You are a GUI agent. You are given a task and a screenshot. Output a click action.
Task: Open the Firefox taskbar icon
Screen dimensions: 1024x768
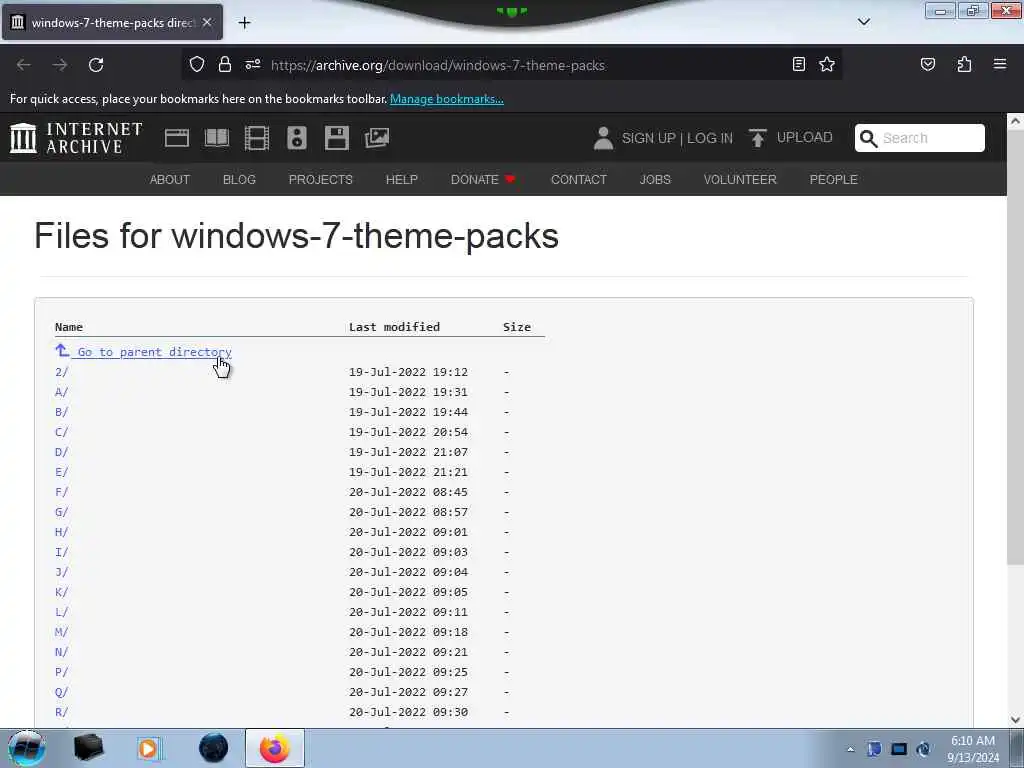pos(275,748)
